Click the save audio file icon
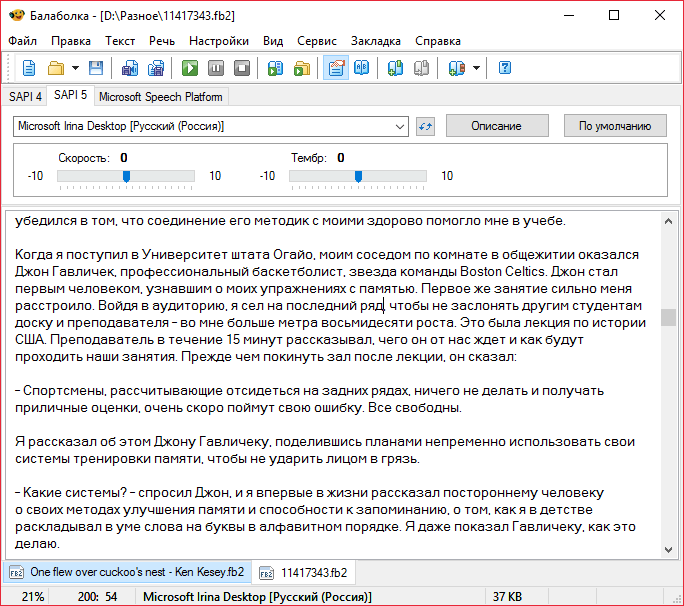 (130, 68)
